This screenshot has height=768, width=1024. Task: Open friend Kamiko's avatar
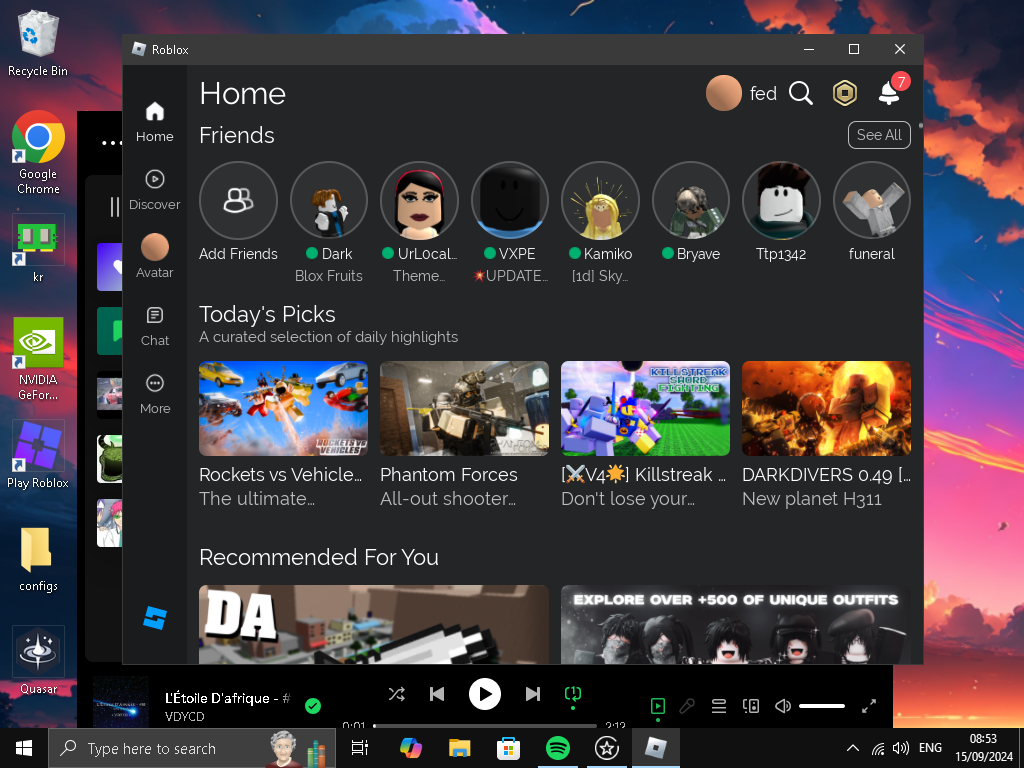600,200
